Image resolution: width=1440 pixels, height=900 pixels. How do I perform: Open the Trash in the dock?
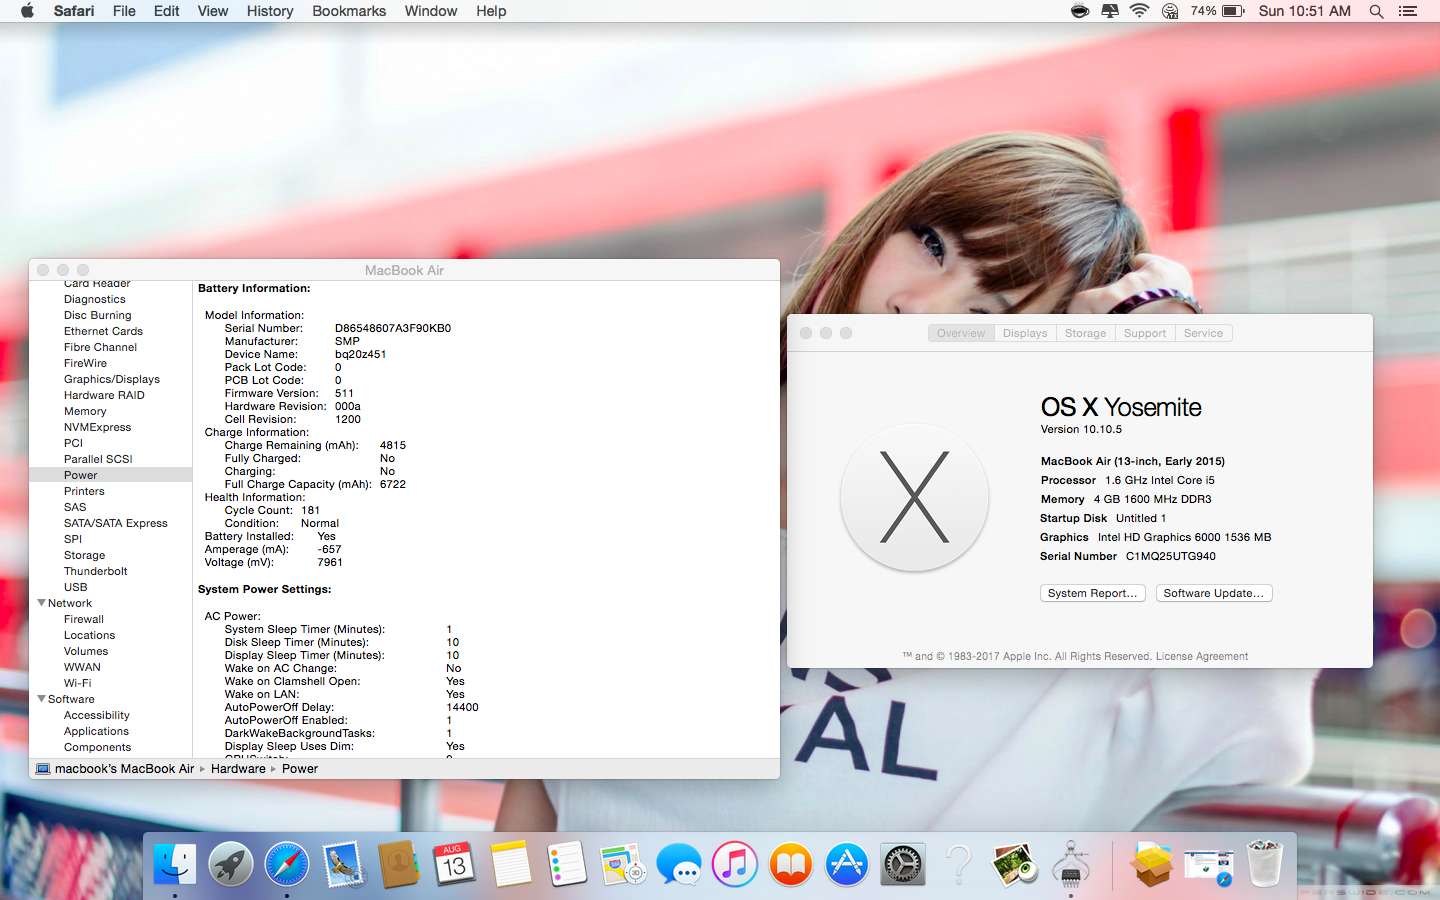pyautogui.click(x=1264, y=864)
